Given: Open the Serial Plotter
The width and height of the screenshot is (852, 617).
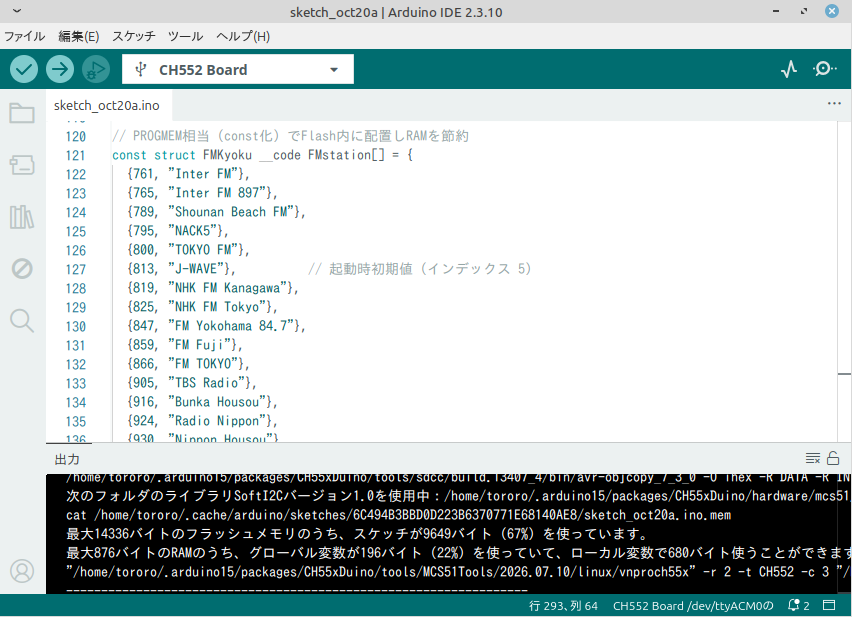Looking at the screenshot, I should click(x=789, y=69).
